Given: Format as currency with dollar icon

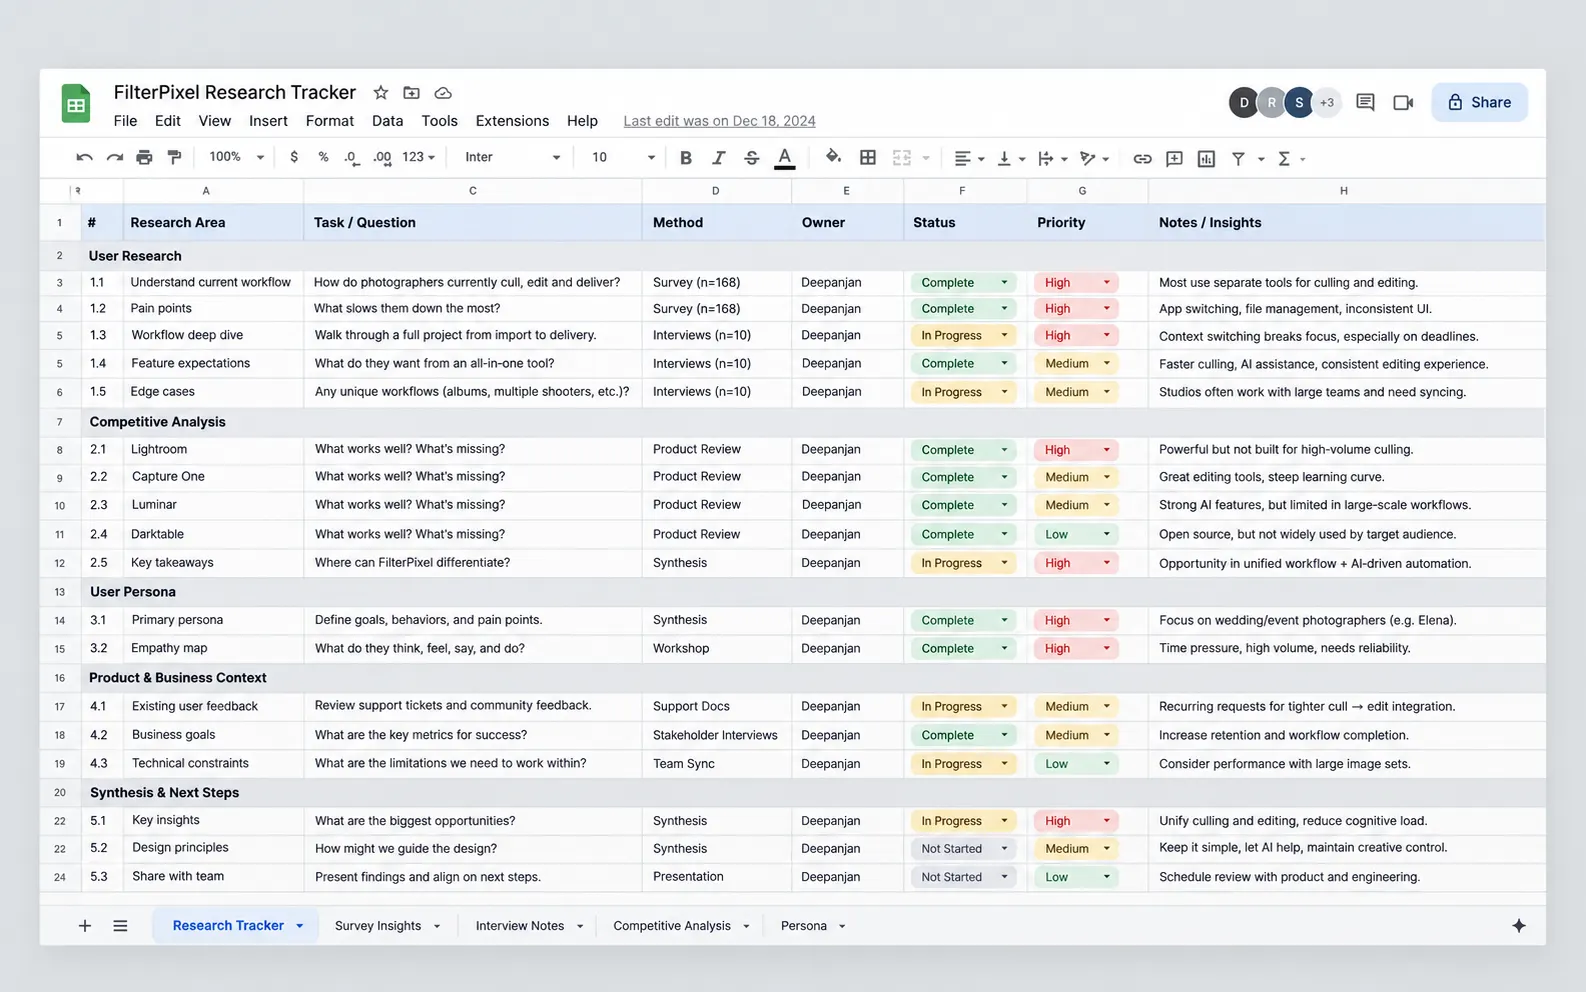Looking at the screenshot, I should coord(294,157).
